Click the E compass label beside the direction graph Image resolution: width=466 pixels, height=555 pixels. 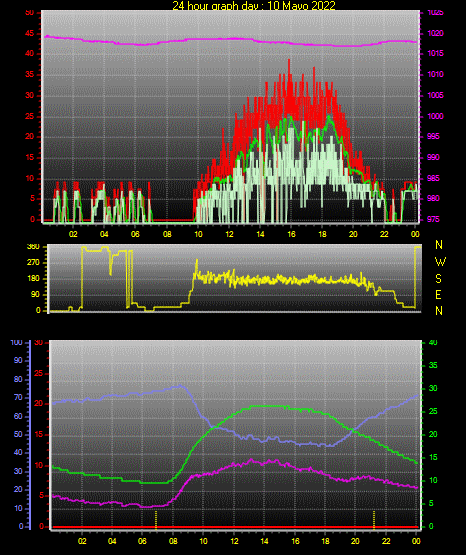pos(438,295)
